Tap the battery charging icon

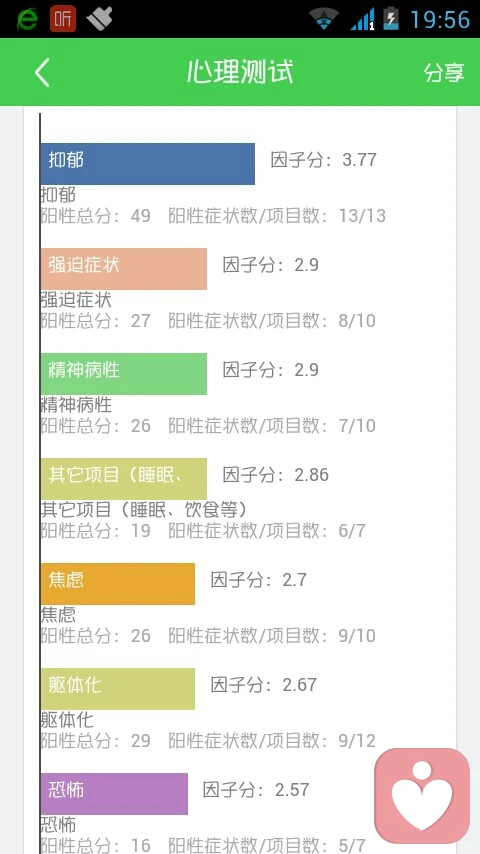(x=391, y=18)
